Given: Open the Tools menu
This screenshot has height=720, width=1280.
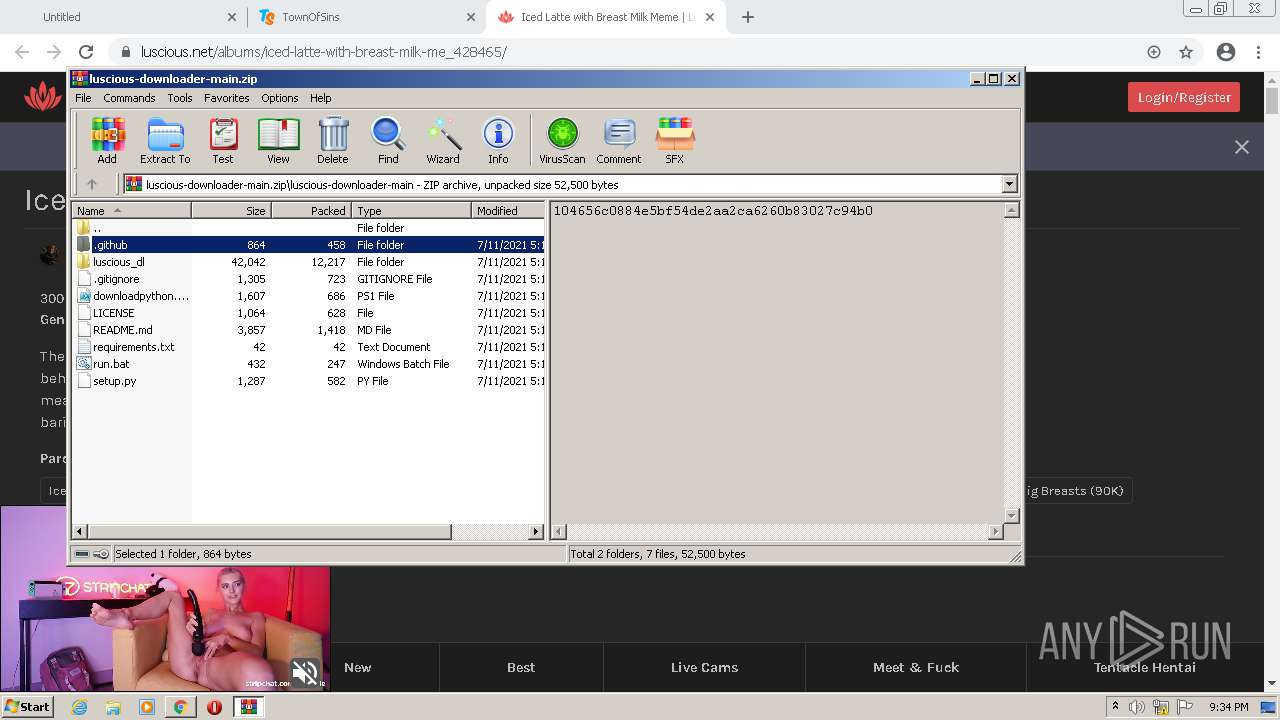Looking at the screenshot, I should click(180, 98).
